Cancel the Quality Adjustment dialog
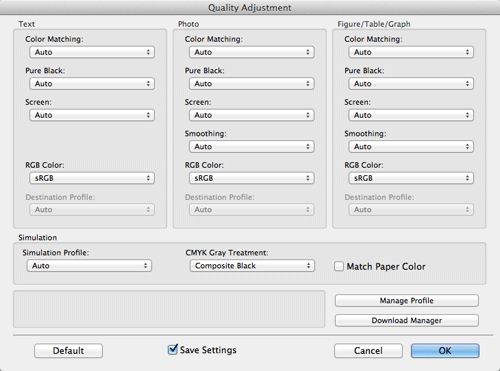 368,351
